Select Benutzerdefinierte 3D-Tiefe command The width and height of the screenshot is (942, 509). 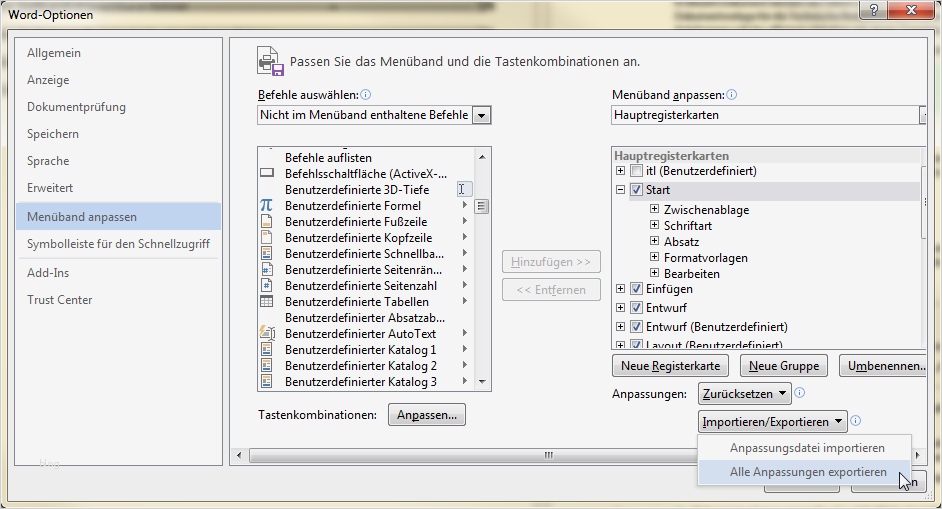click(x=357, y=190)
